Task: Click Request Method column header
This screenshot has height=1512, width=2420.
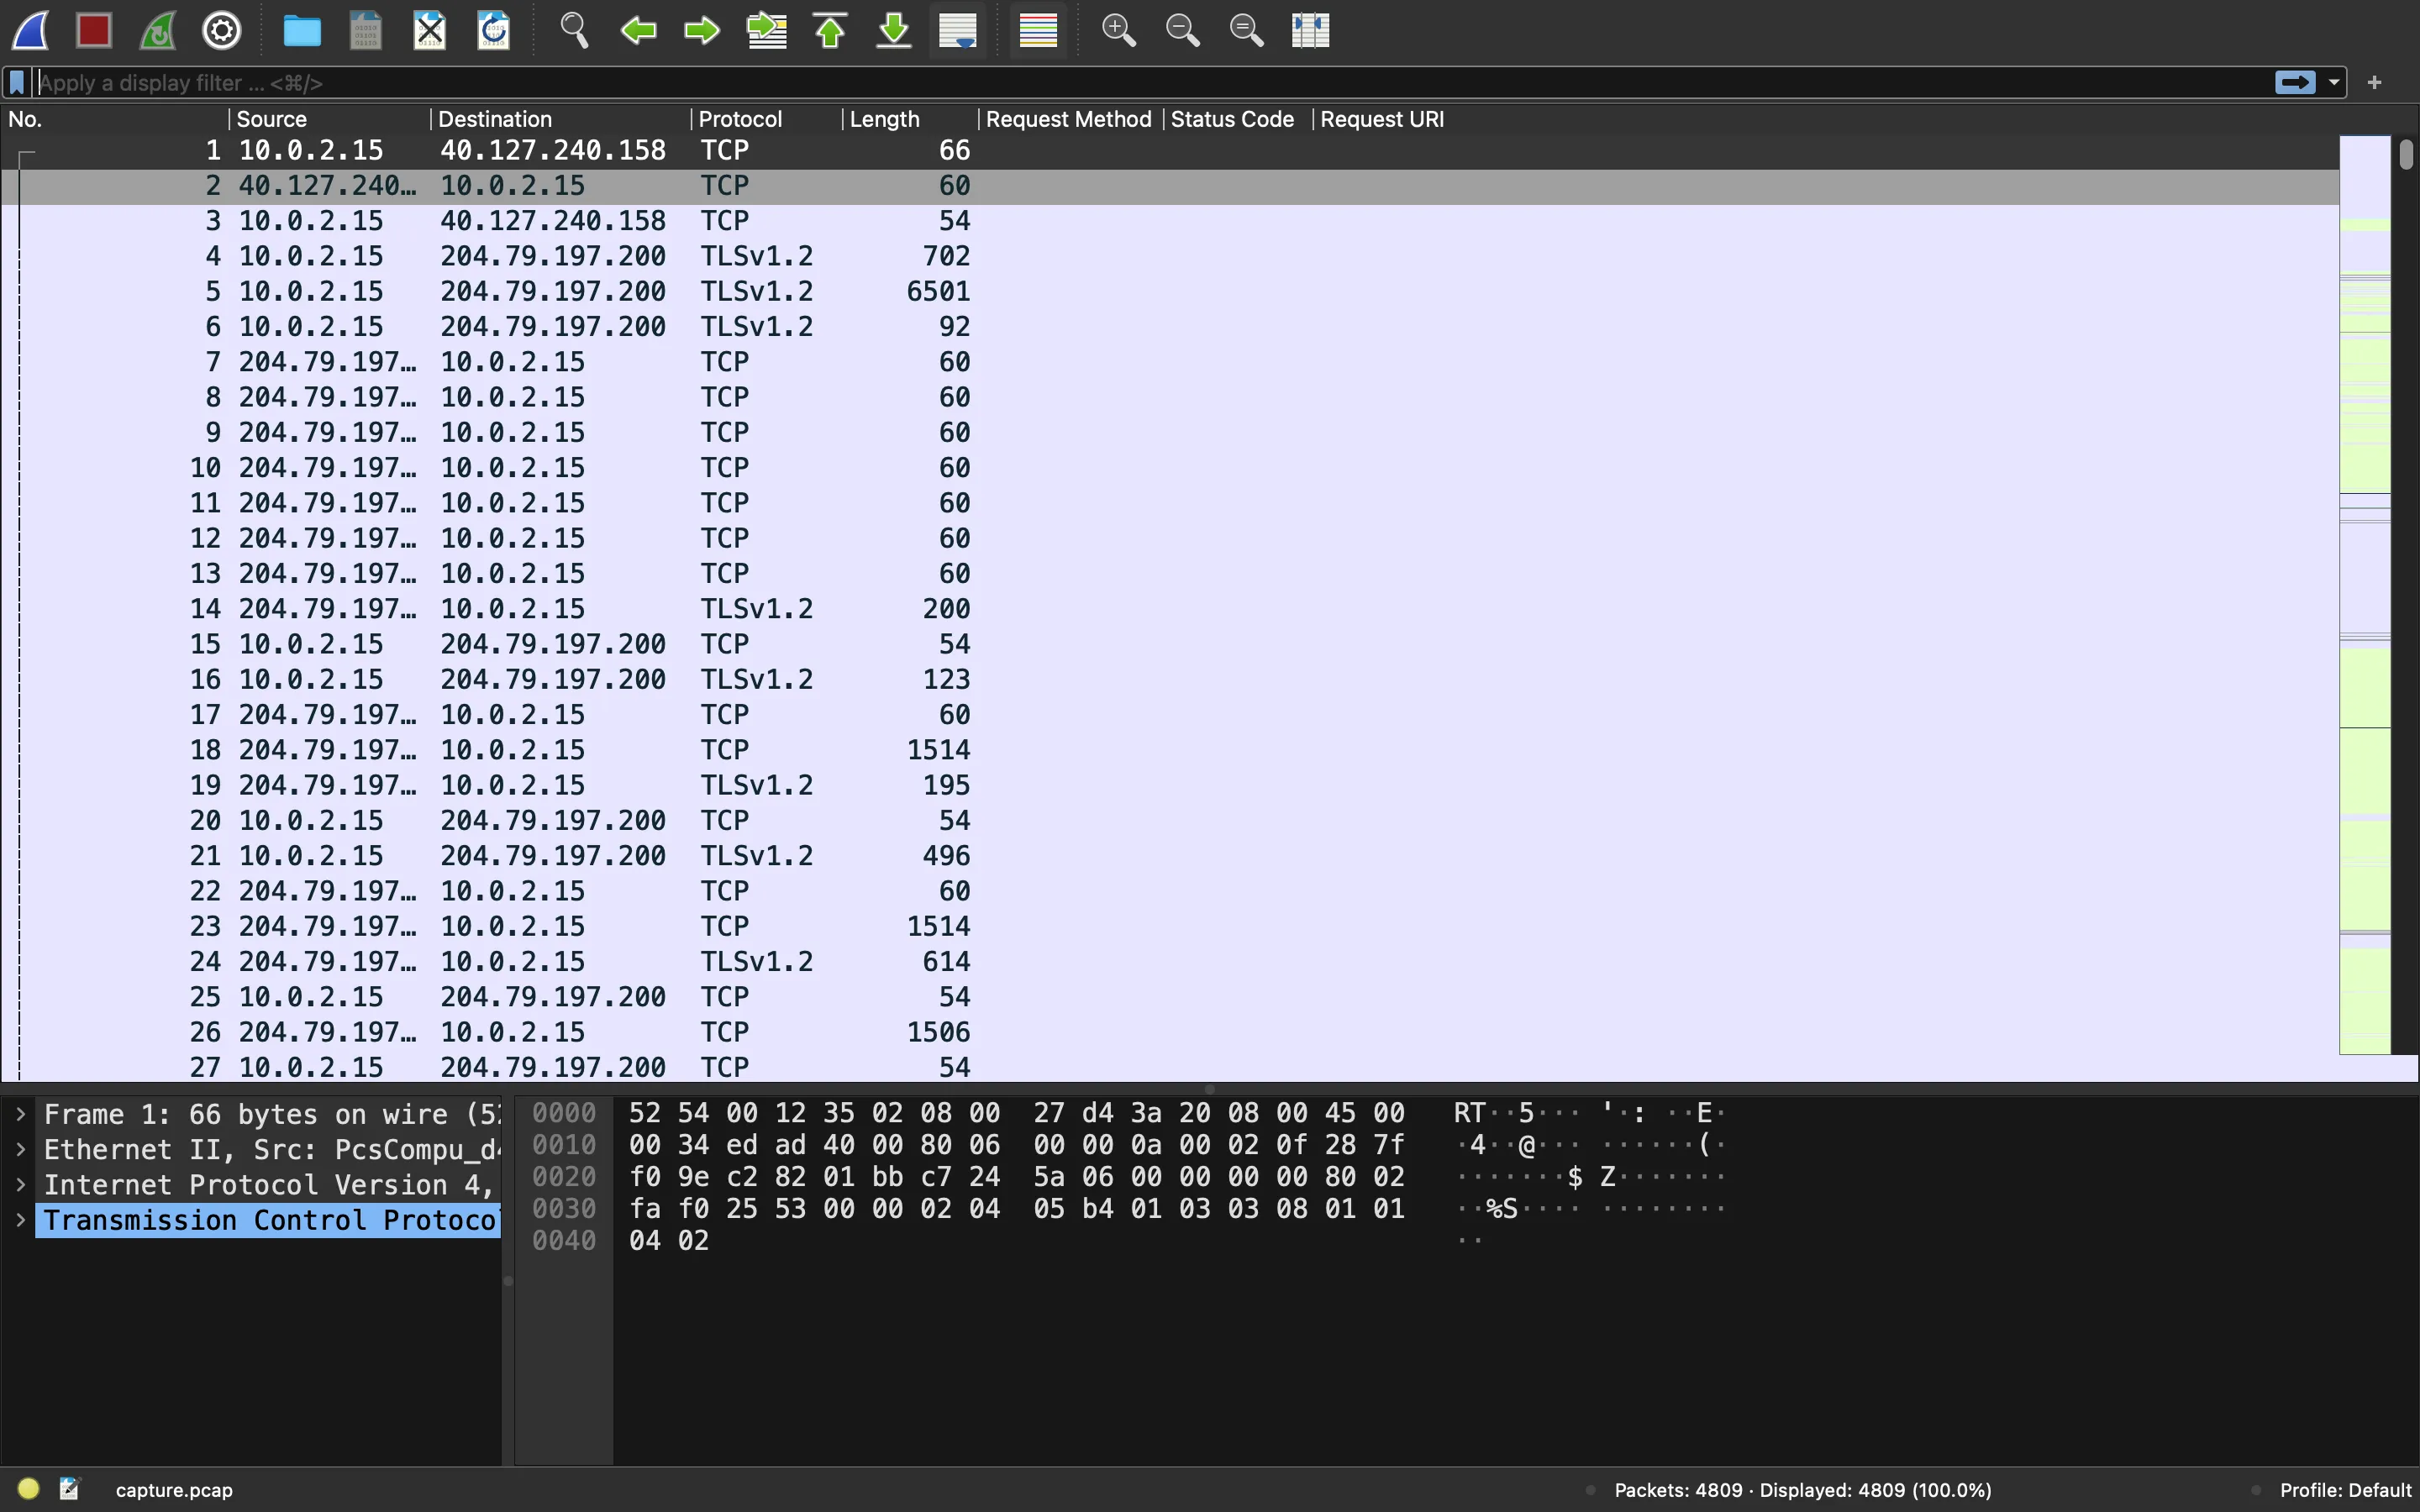Action: 1069,119
